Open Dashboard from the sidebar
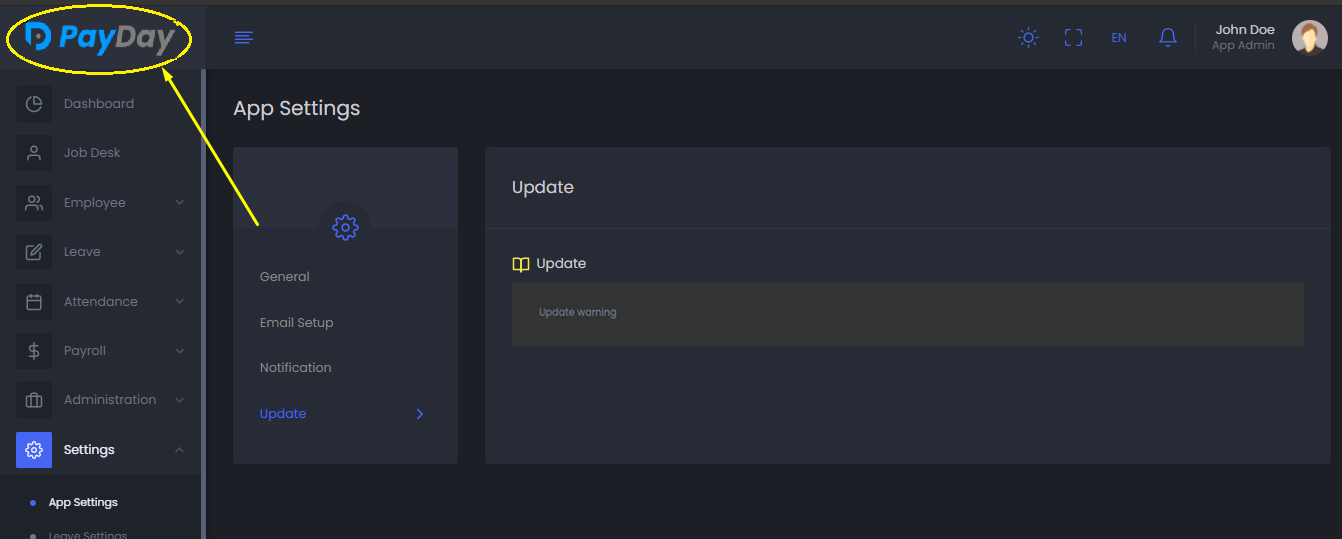Viewport: 1342px width, 539px height. (98, 104)
